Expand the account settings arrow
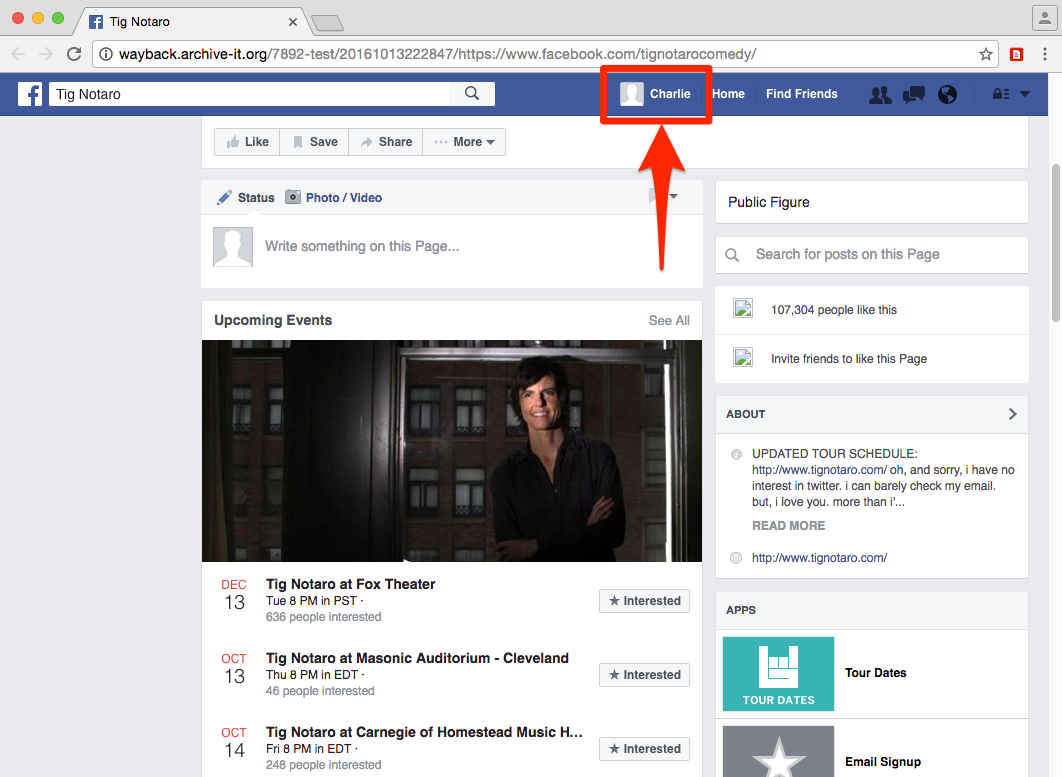The image size is (1062, 777). (x=1025, y=94)
